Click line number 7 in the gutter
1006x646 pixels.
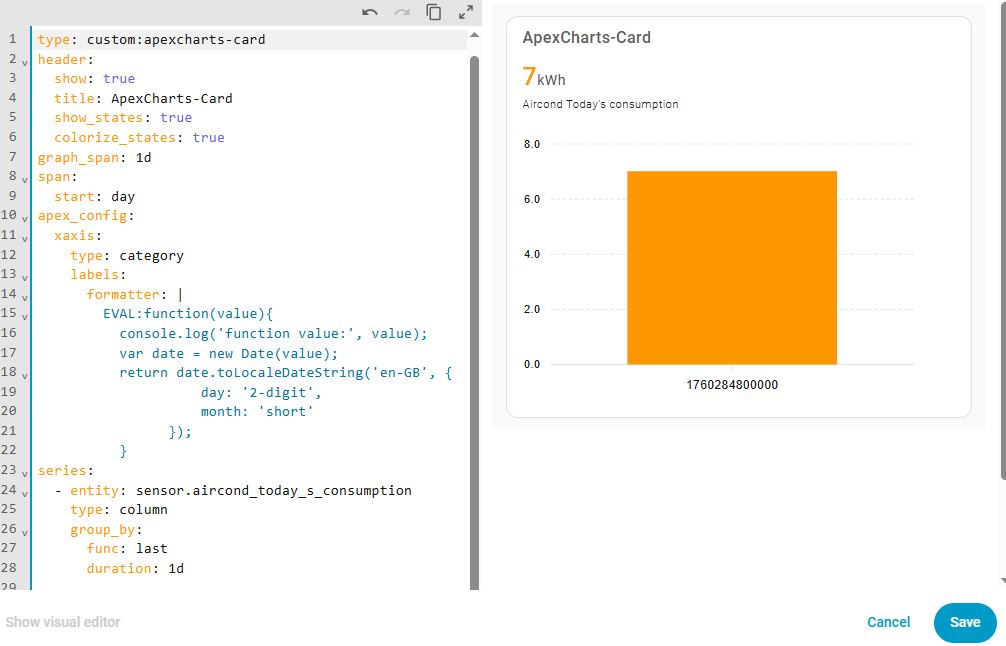coord(12,157)
